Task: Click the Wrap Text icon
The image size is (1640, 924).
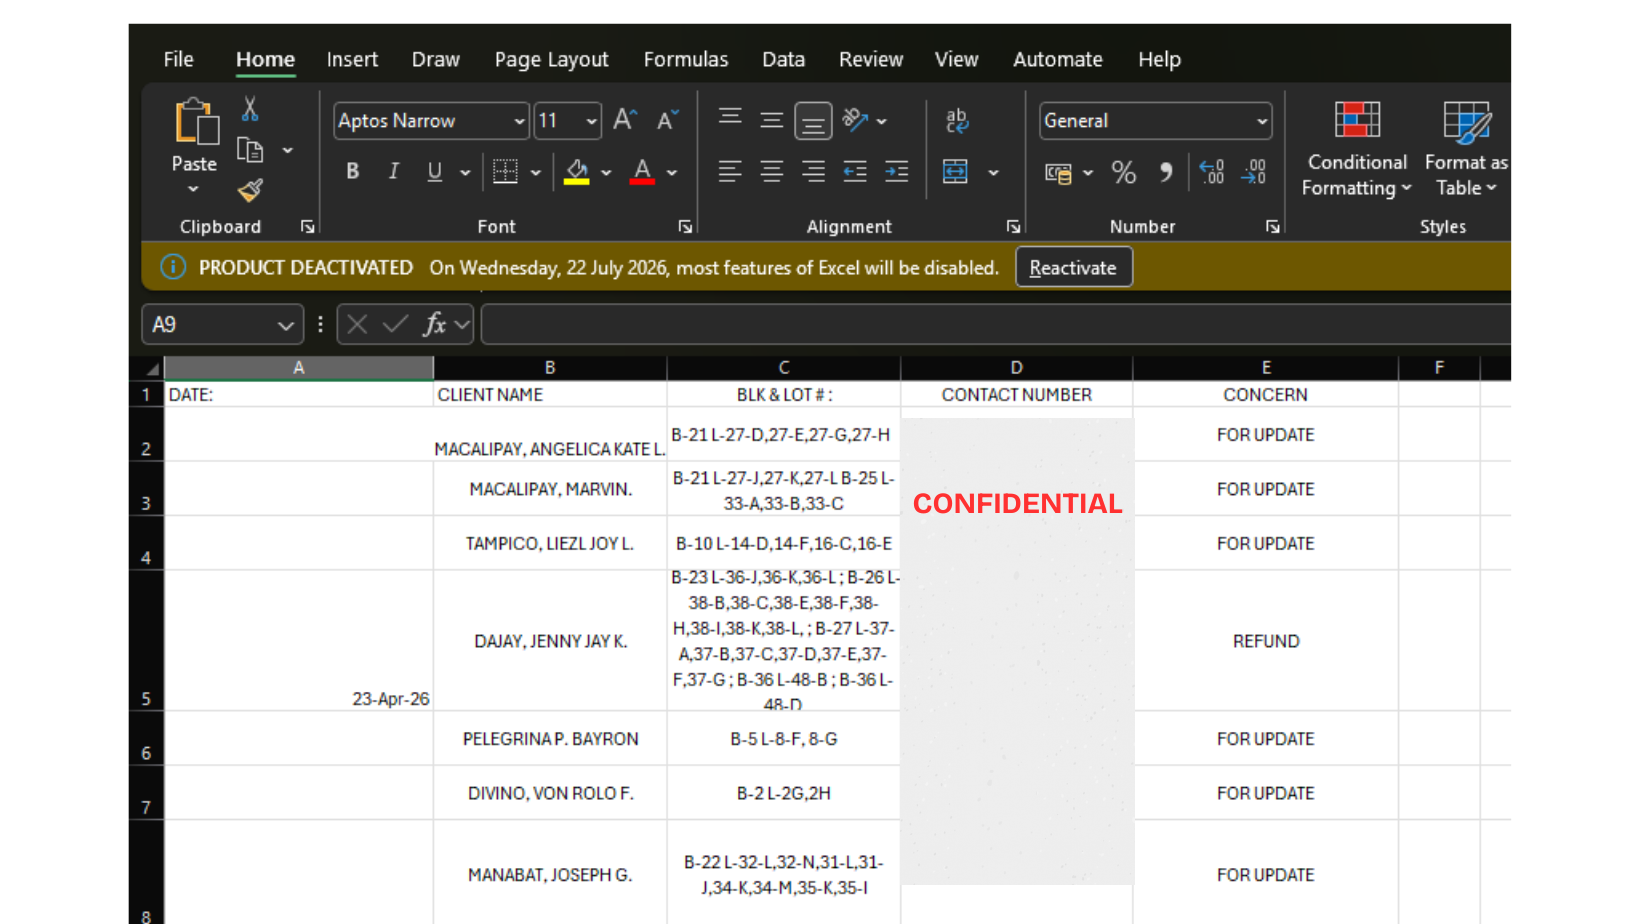Action: [957, 121]
